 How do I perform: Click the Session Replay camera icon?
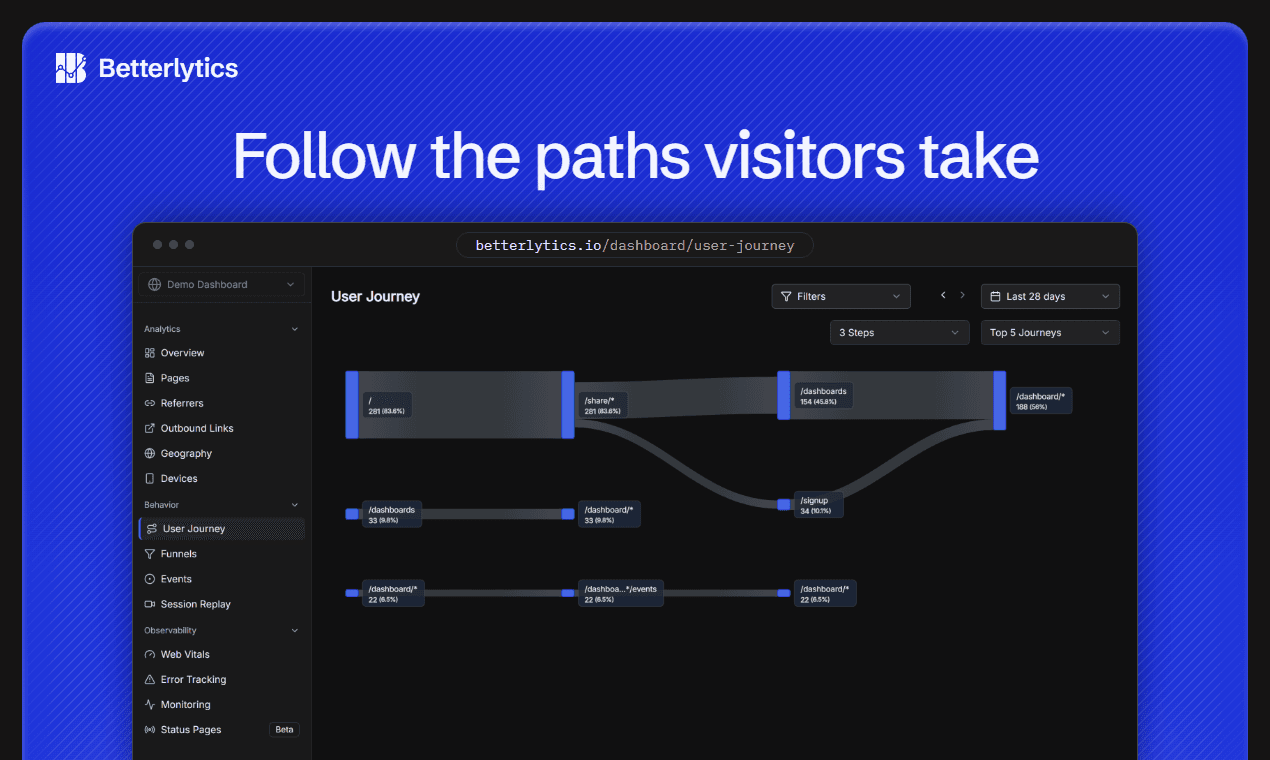point(150,604)
